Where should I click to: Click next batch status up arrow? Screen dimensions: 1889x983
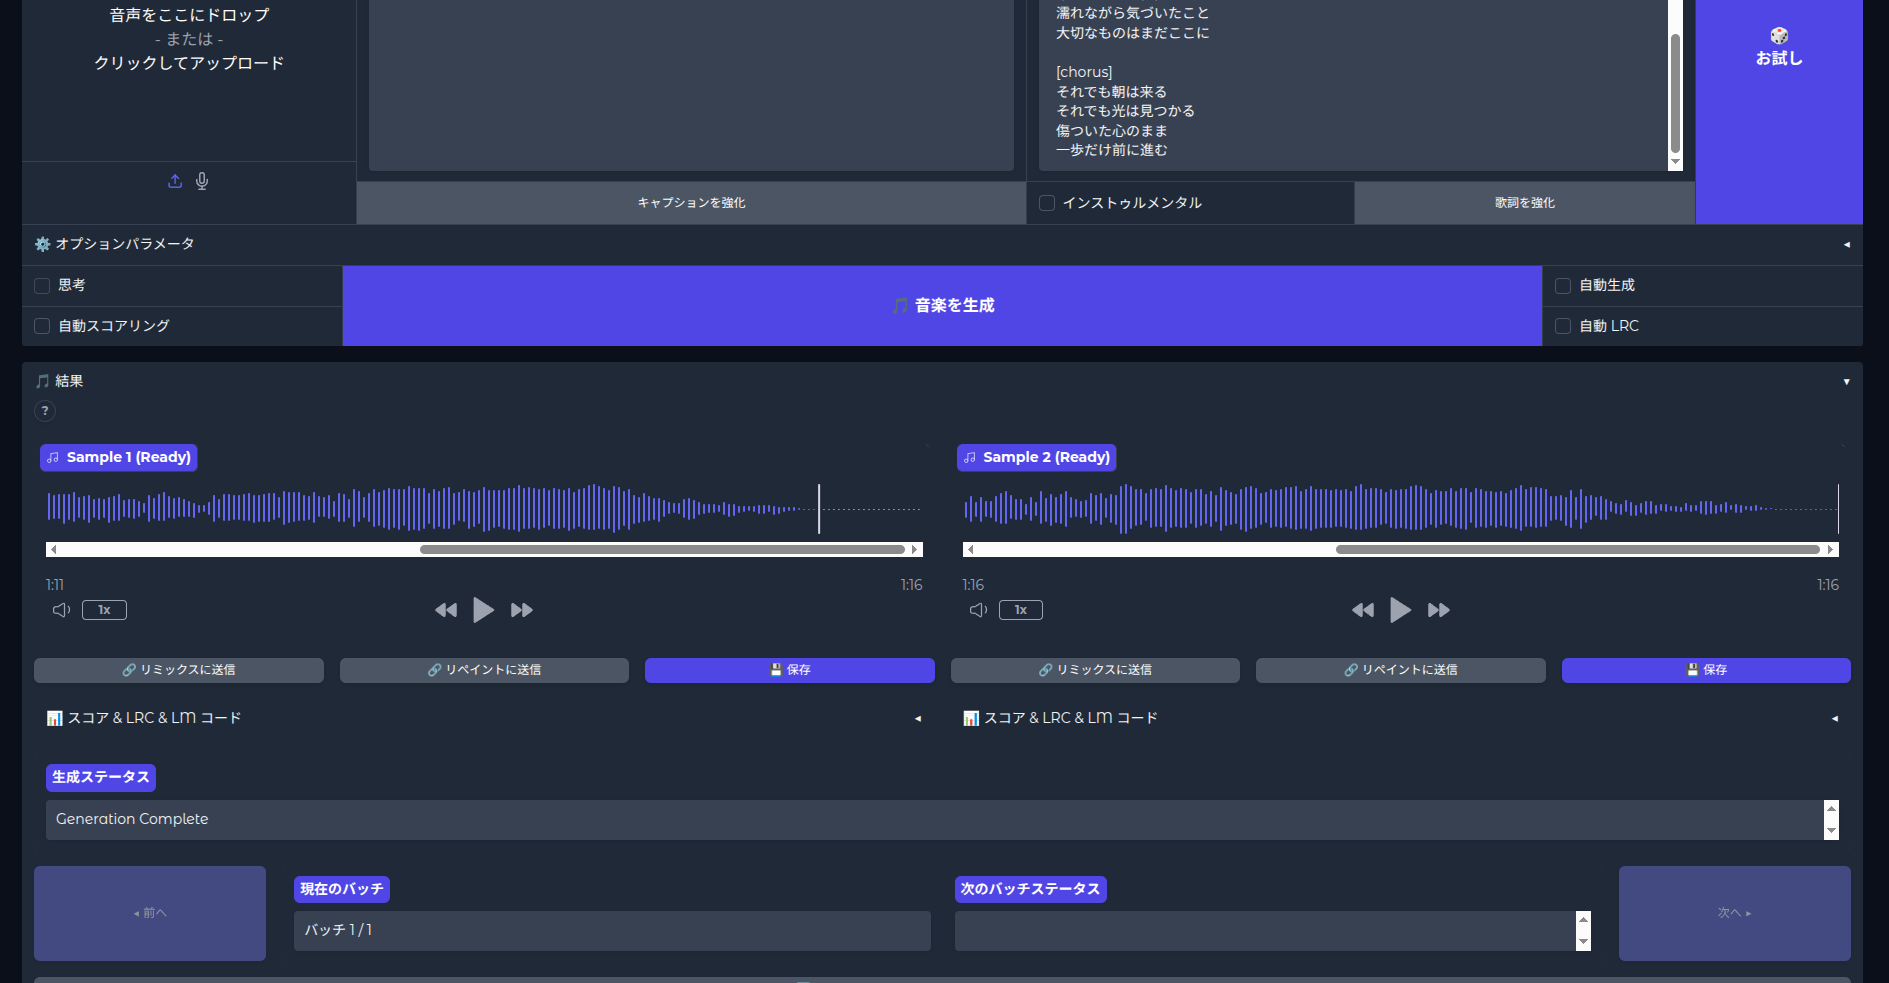coord(1583,919)
